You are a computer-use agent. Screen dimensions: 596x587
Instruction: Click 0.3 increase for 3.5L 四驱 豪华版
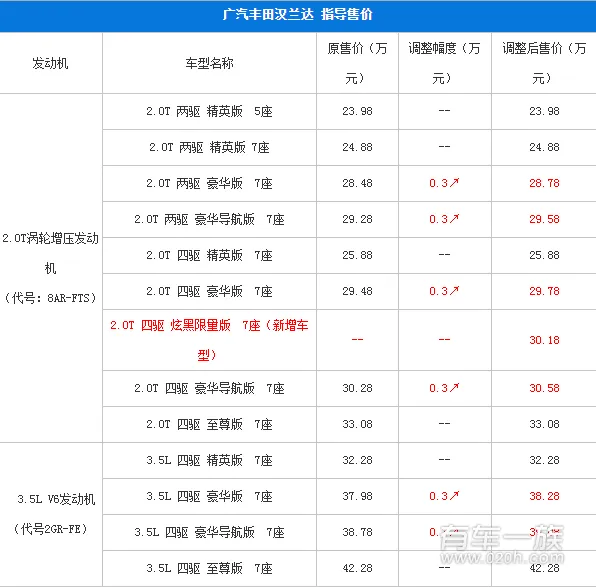tap(444, 496)
